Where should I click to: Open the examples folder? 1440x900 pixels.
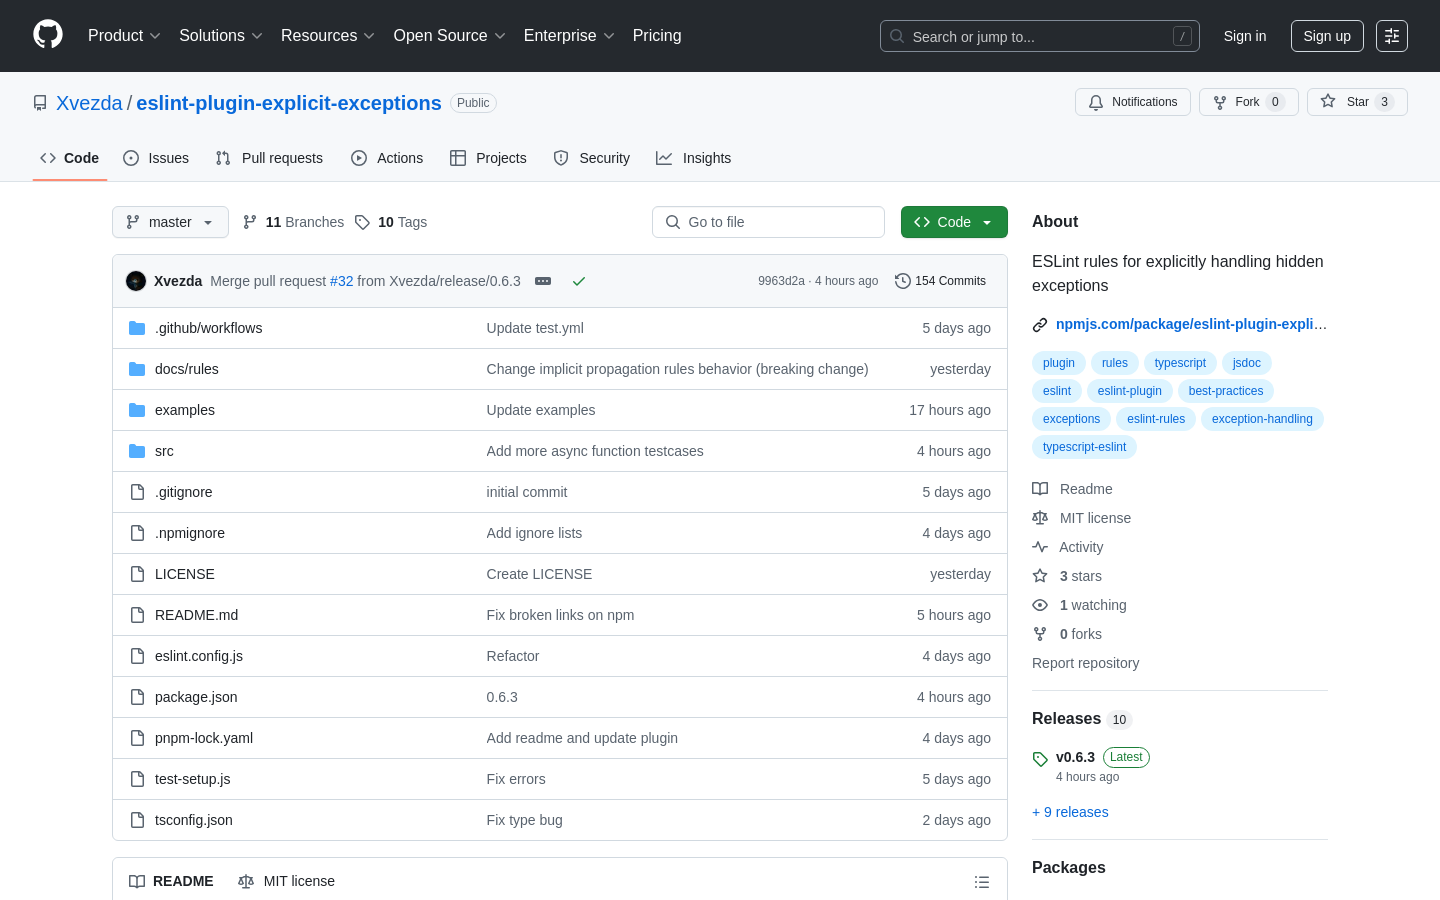point(185,410)
